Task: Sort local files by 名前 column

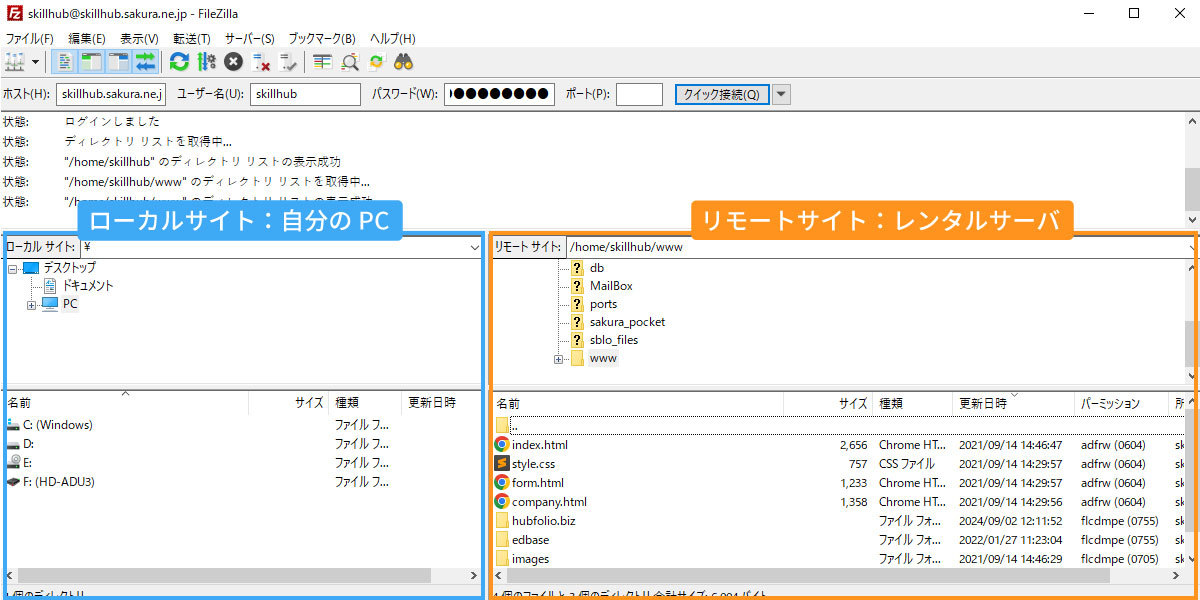Action: (x=126, y=403)
